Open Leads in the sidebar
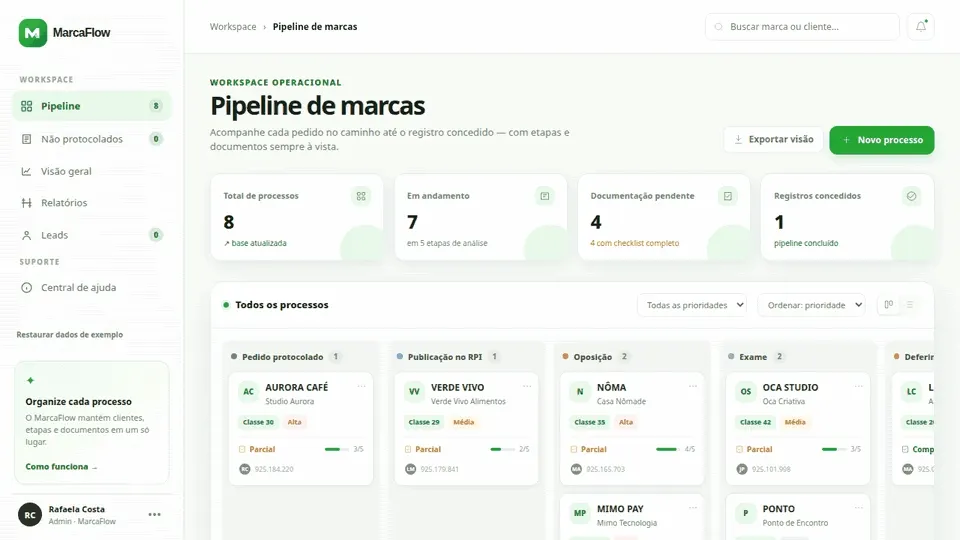Image resolution: width=960 pixels, height=540 pixels. [92, 235]
